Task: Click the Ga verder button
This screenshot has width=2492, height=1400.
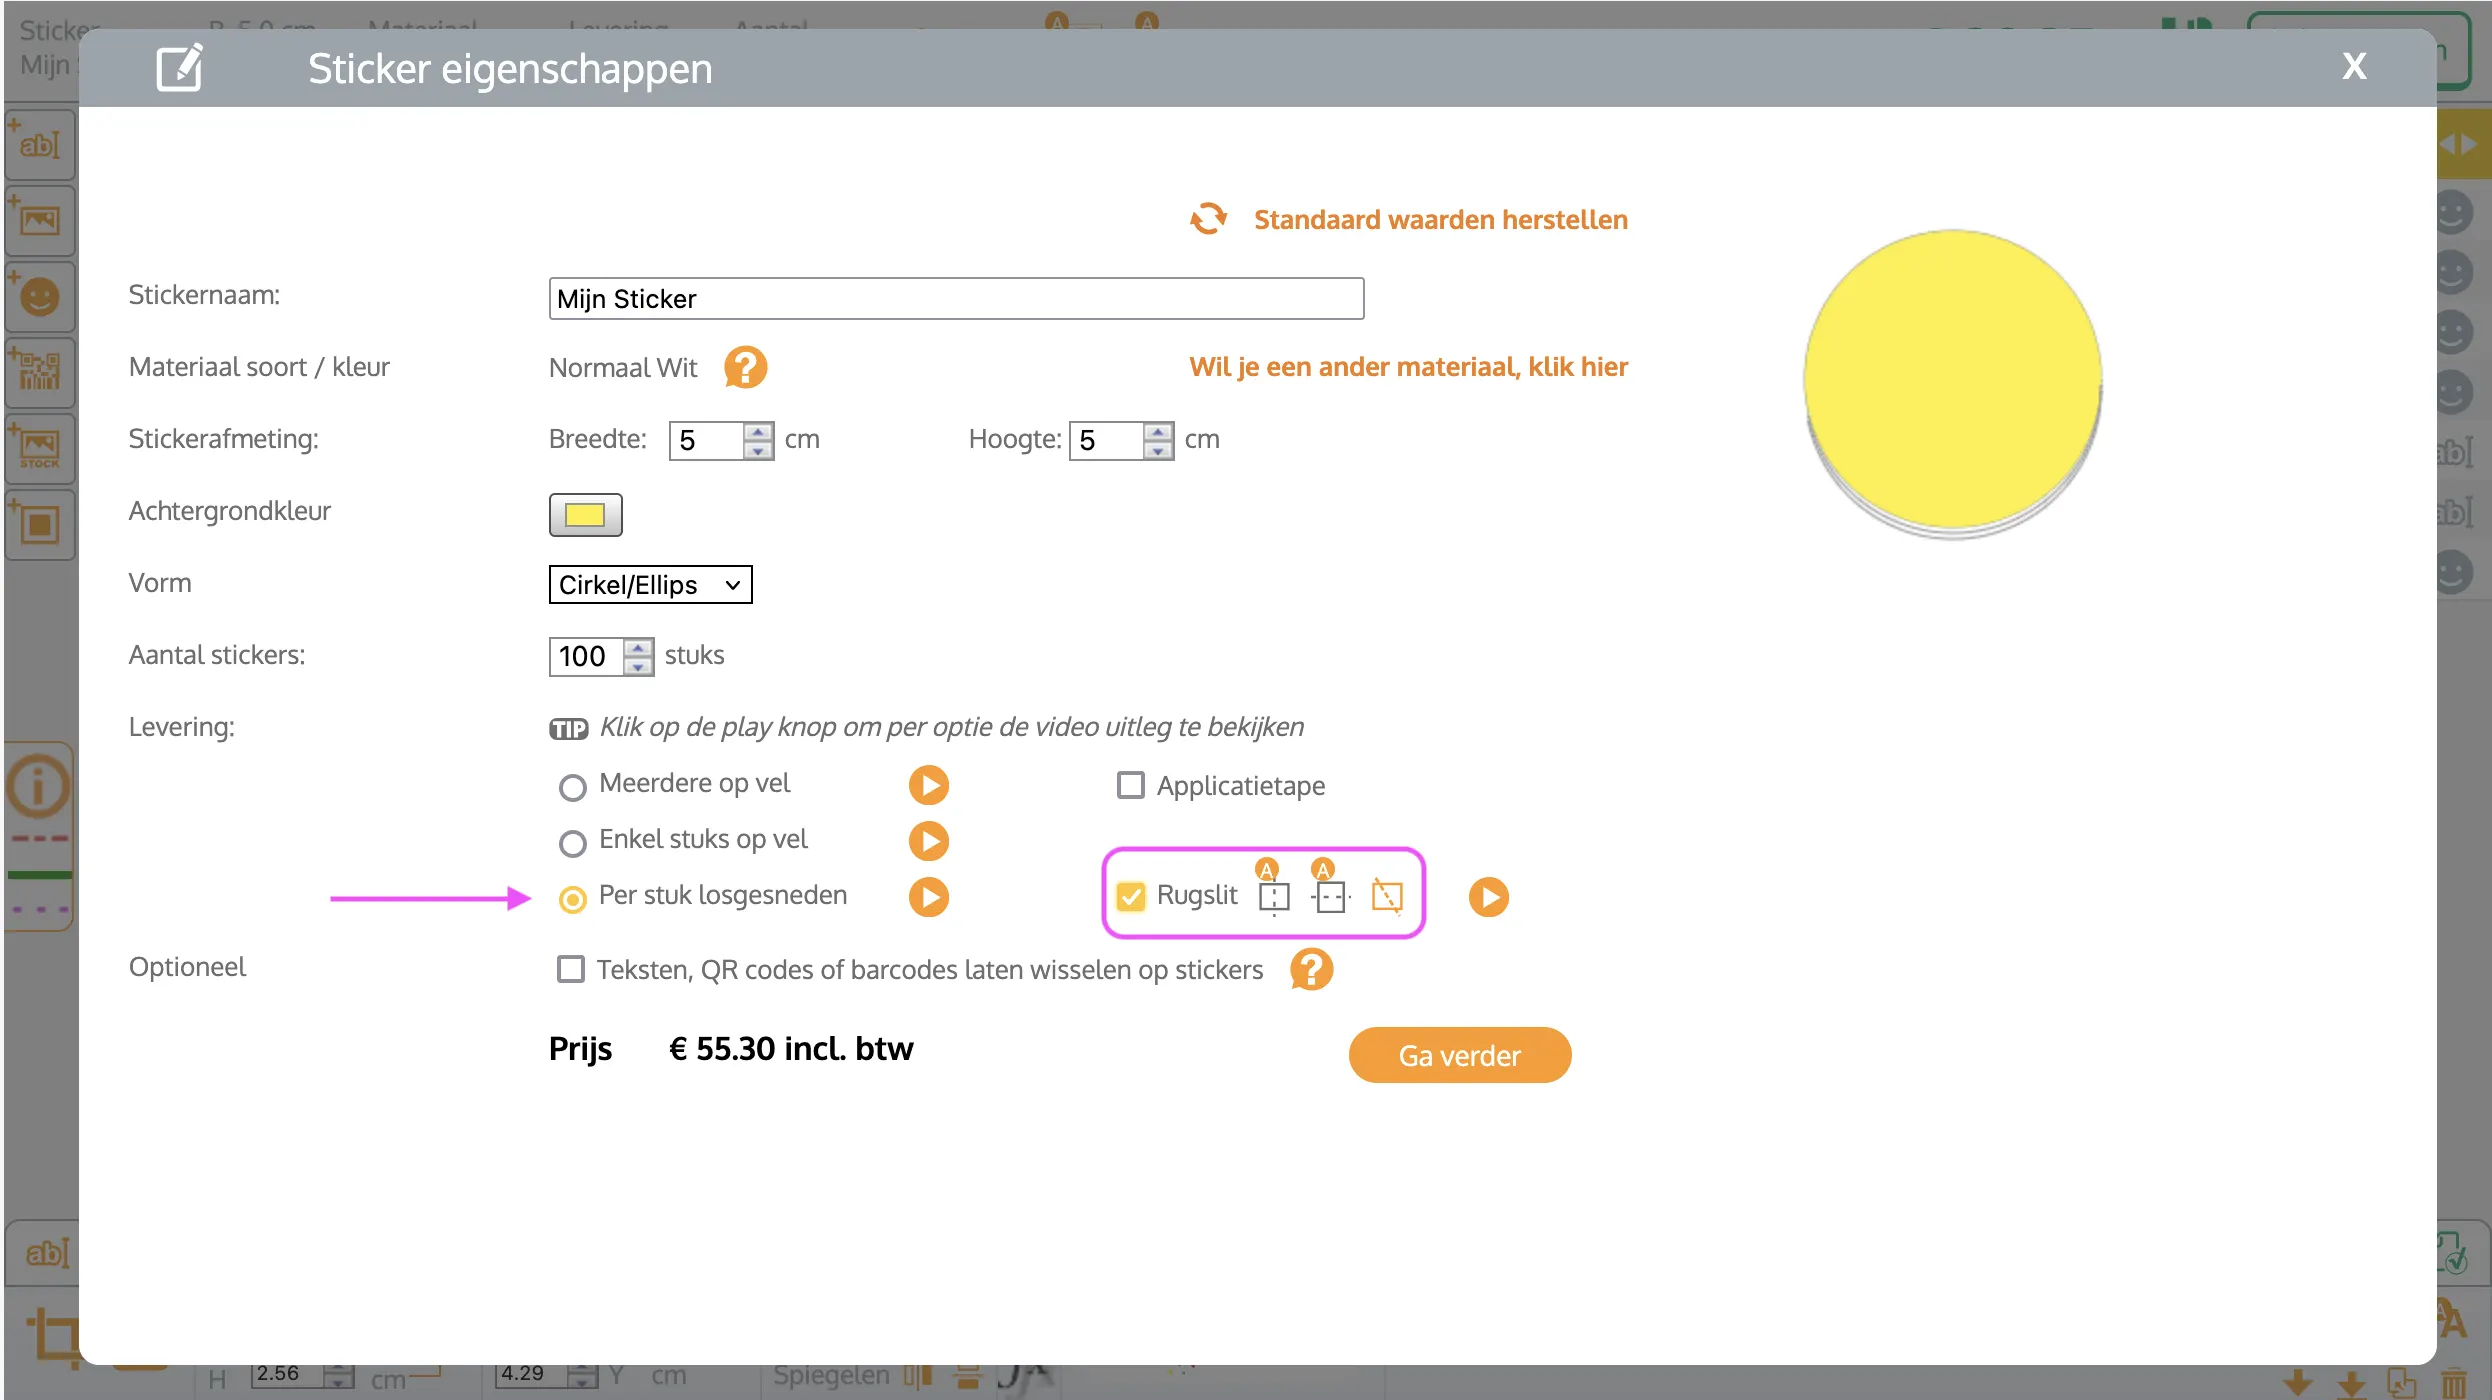Action: pos(1459,1055)
